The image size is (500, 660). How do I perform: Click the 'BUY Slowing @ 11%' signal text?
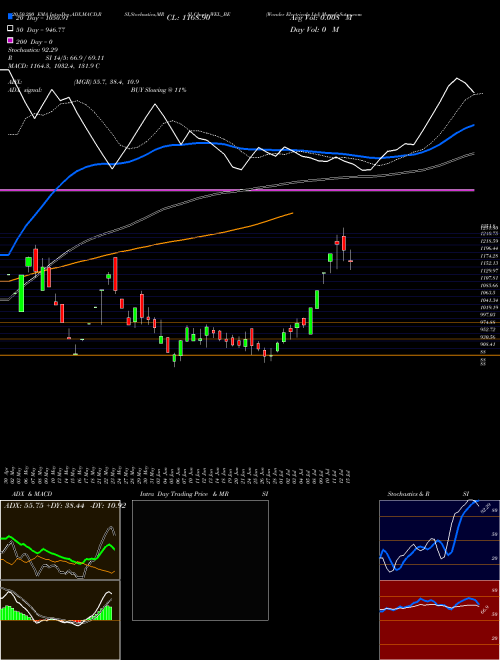point(159,90)
